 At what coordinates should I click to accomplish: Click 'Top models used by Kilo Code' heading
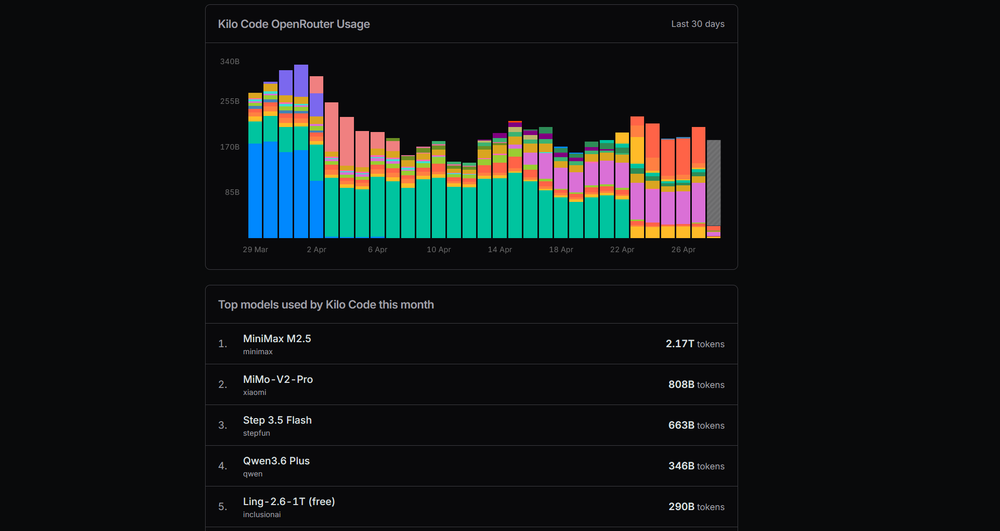tap(326, 305)
